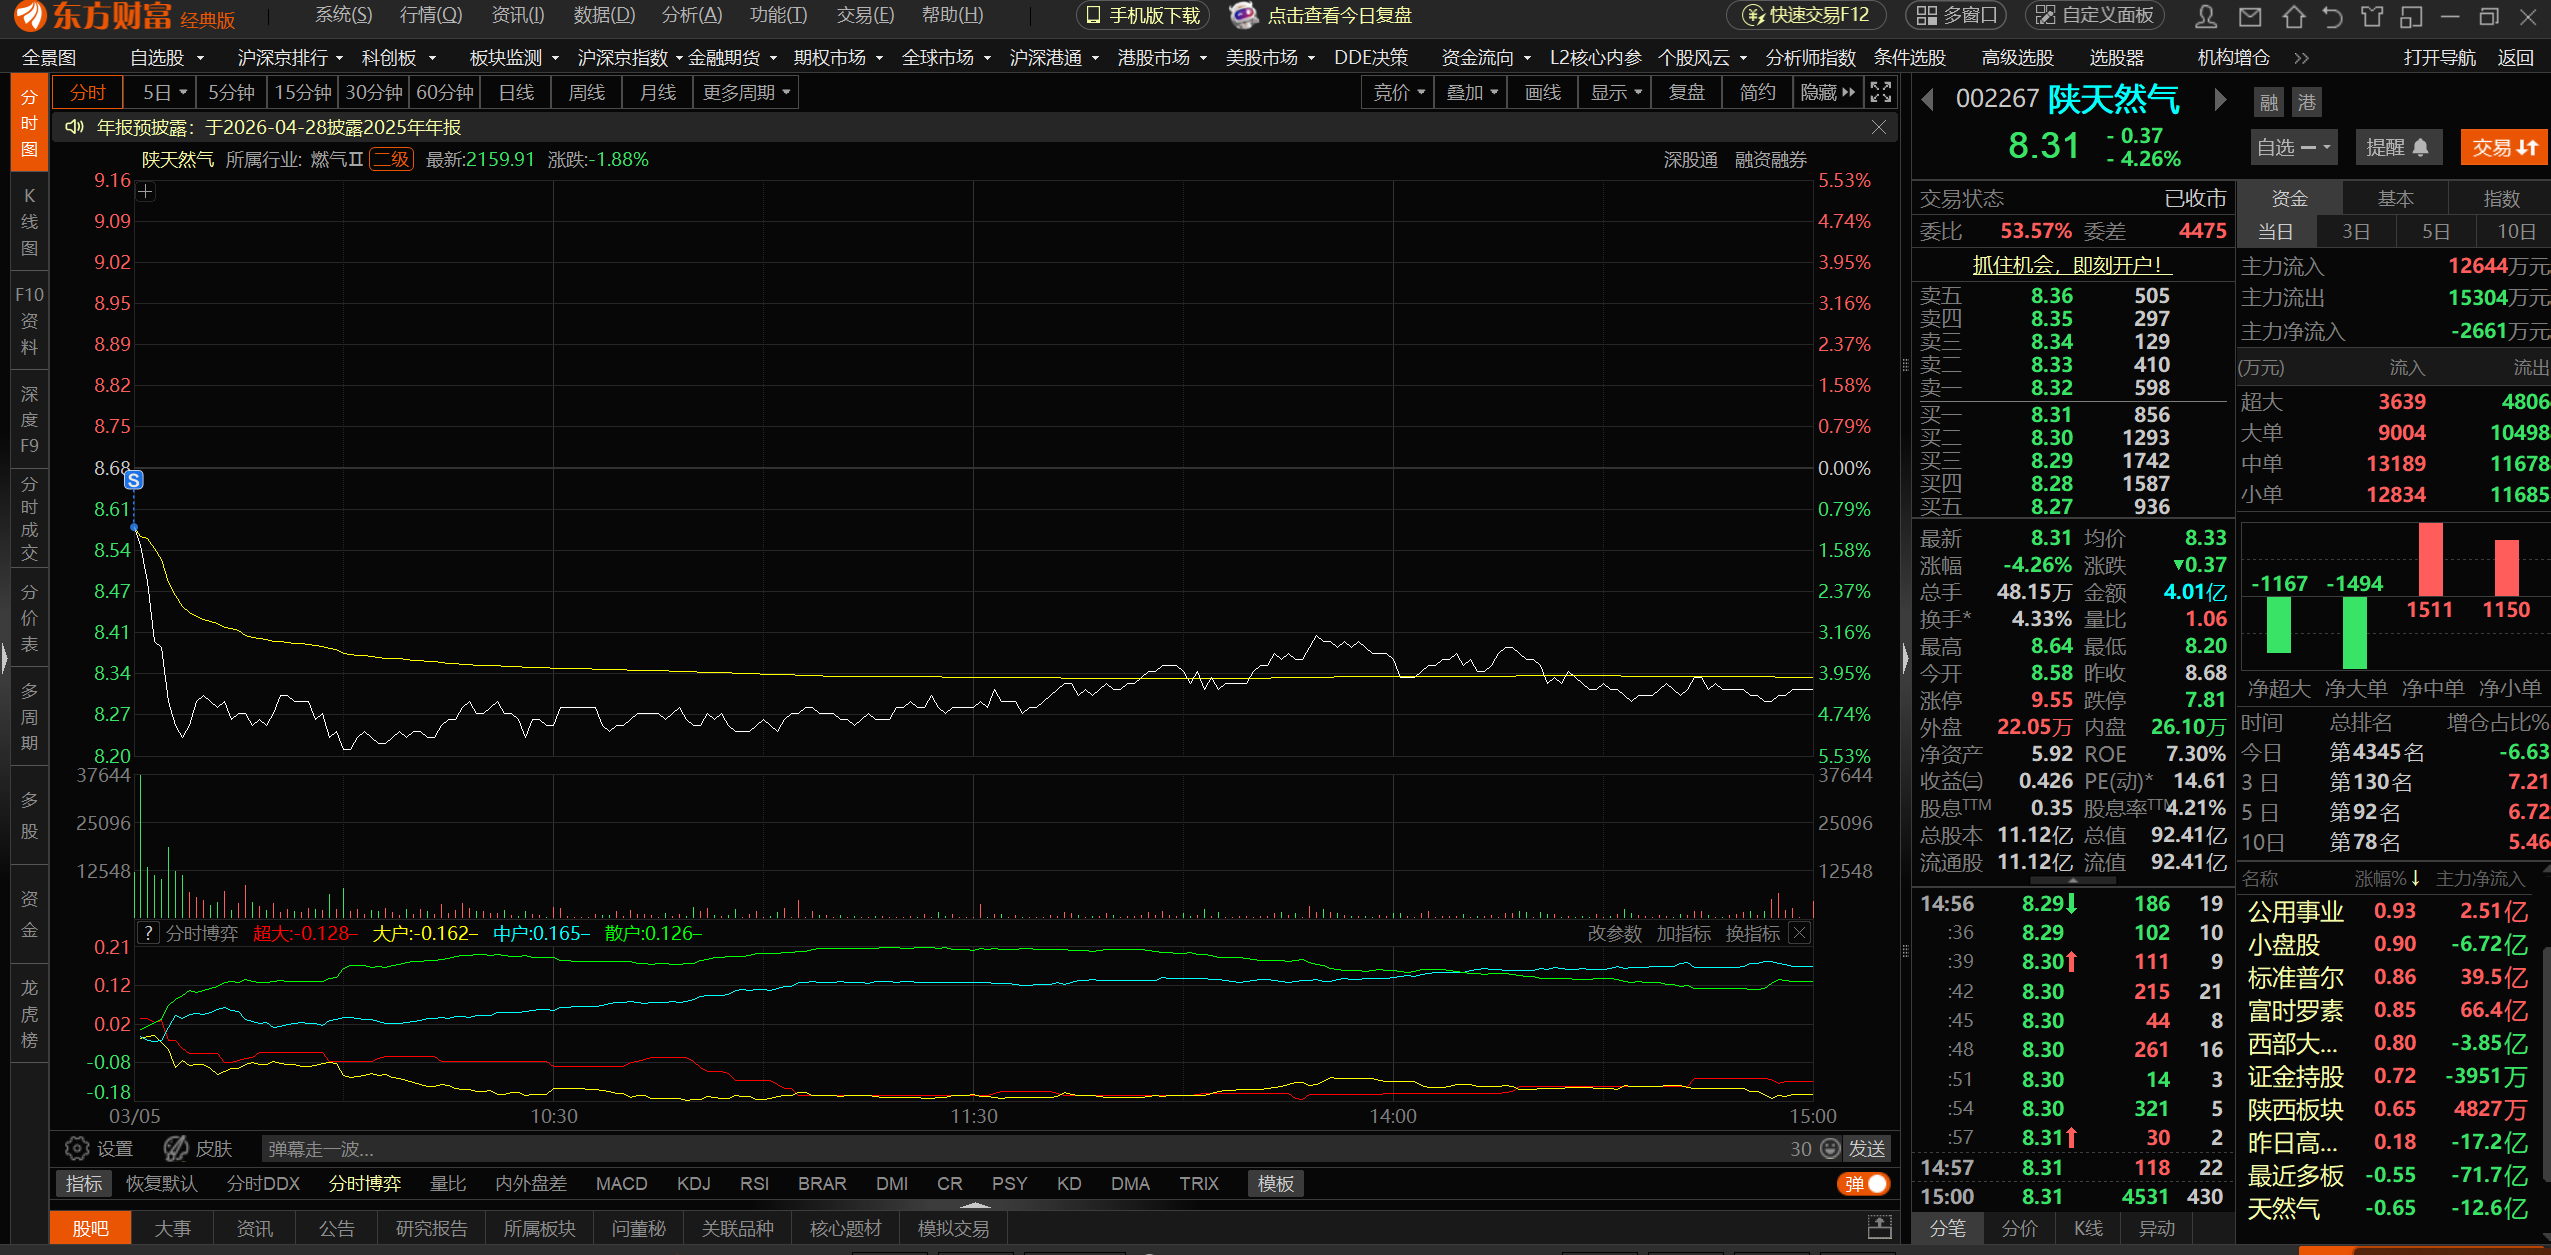Click the sound speaker announcement icon
The height and width of the screenshot is (1255, 2551).
74,127
